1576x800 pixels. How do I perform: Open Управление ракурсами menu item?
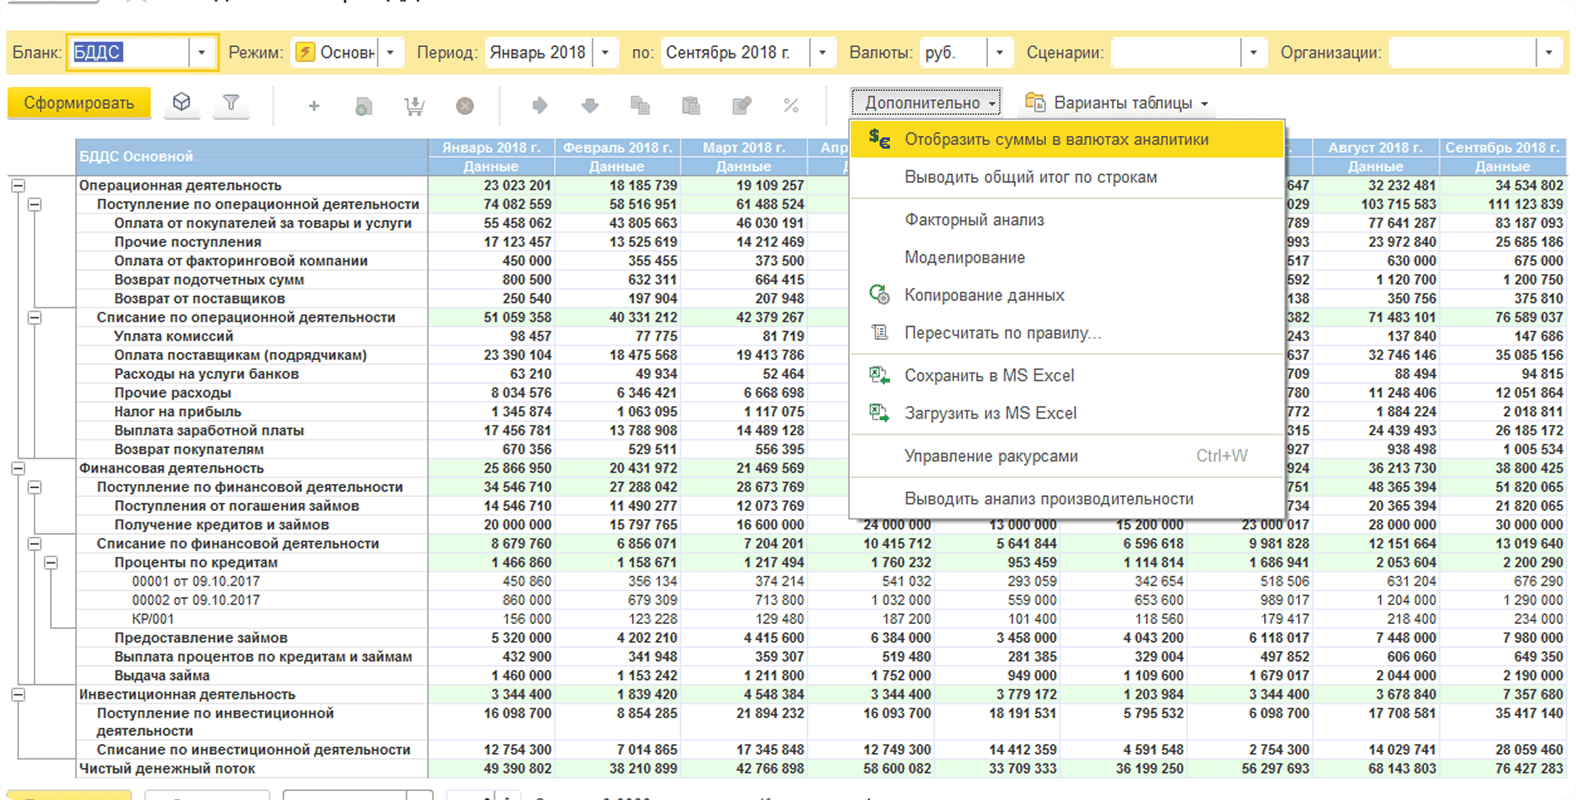1066,456
